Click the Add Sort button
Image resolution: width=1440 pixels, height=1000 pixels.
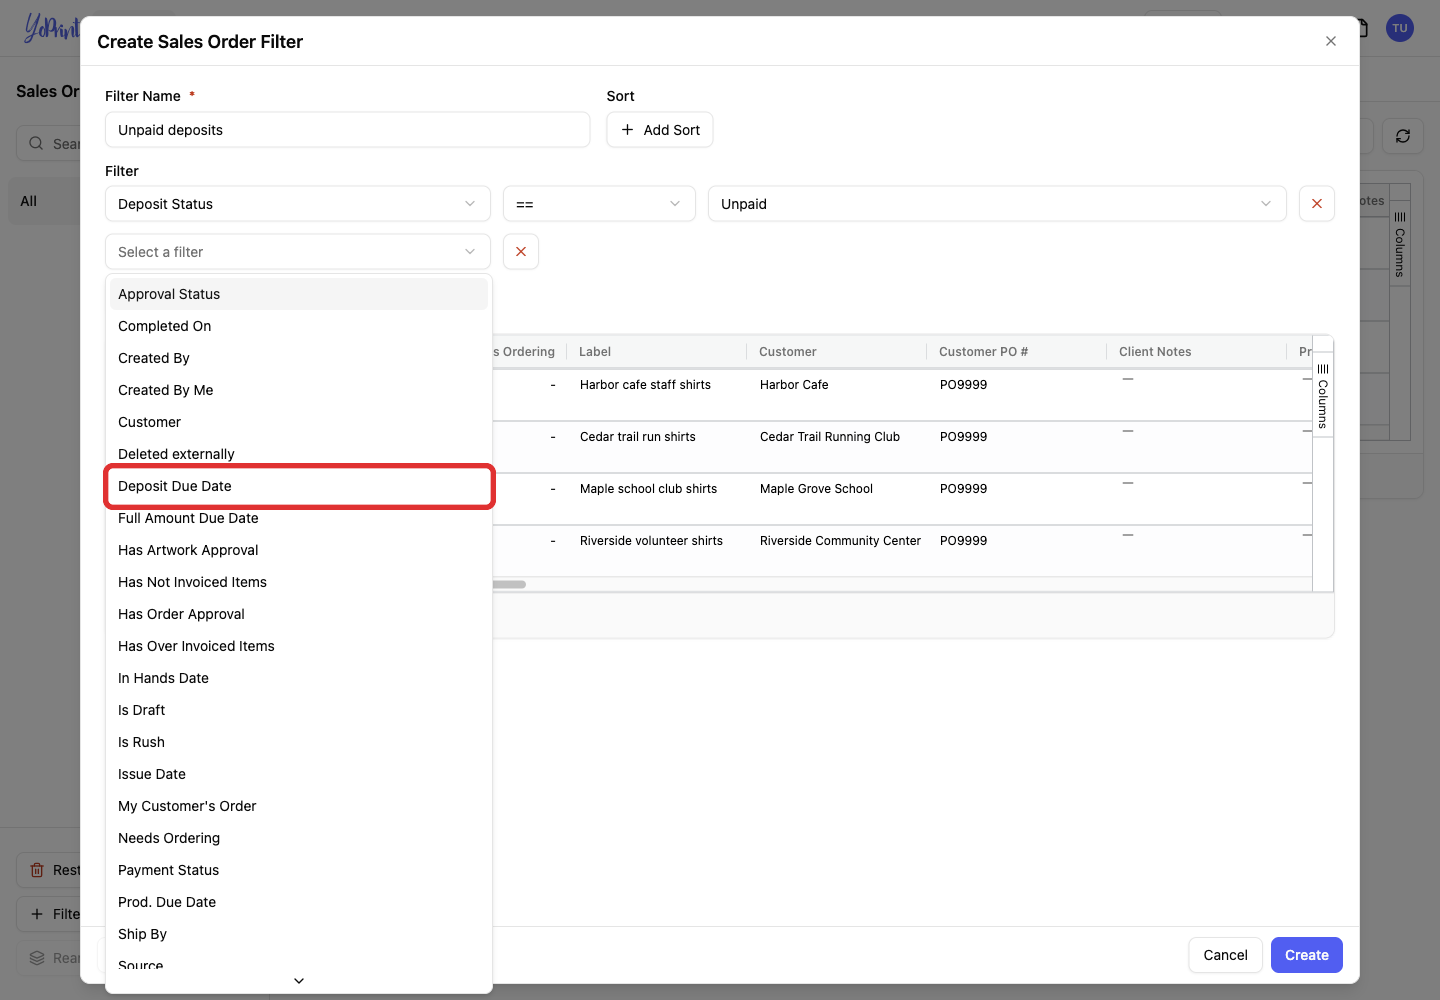click(x=660, y=130)
